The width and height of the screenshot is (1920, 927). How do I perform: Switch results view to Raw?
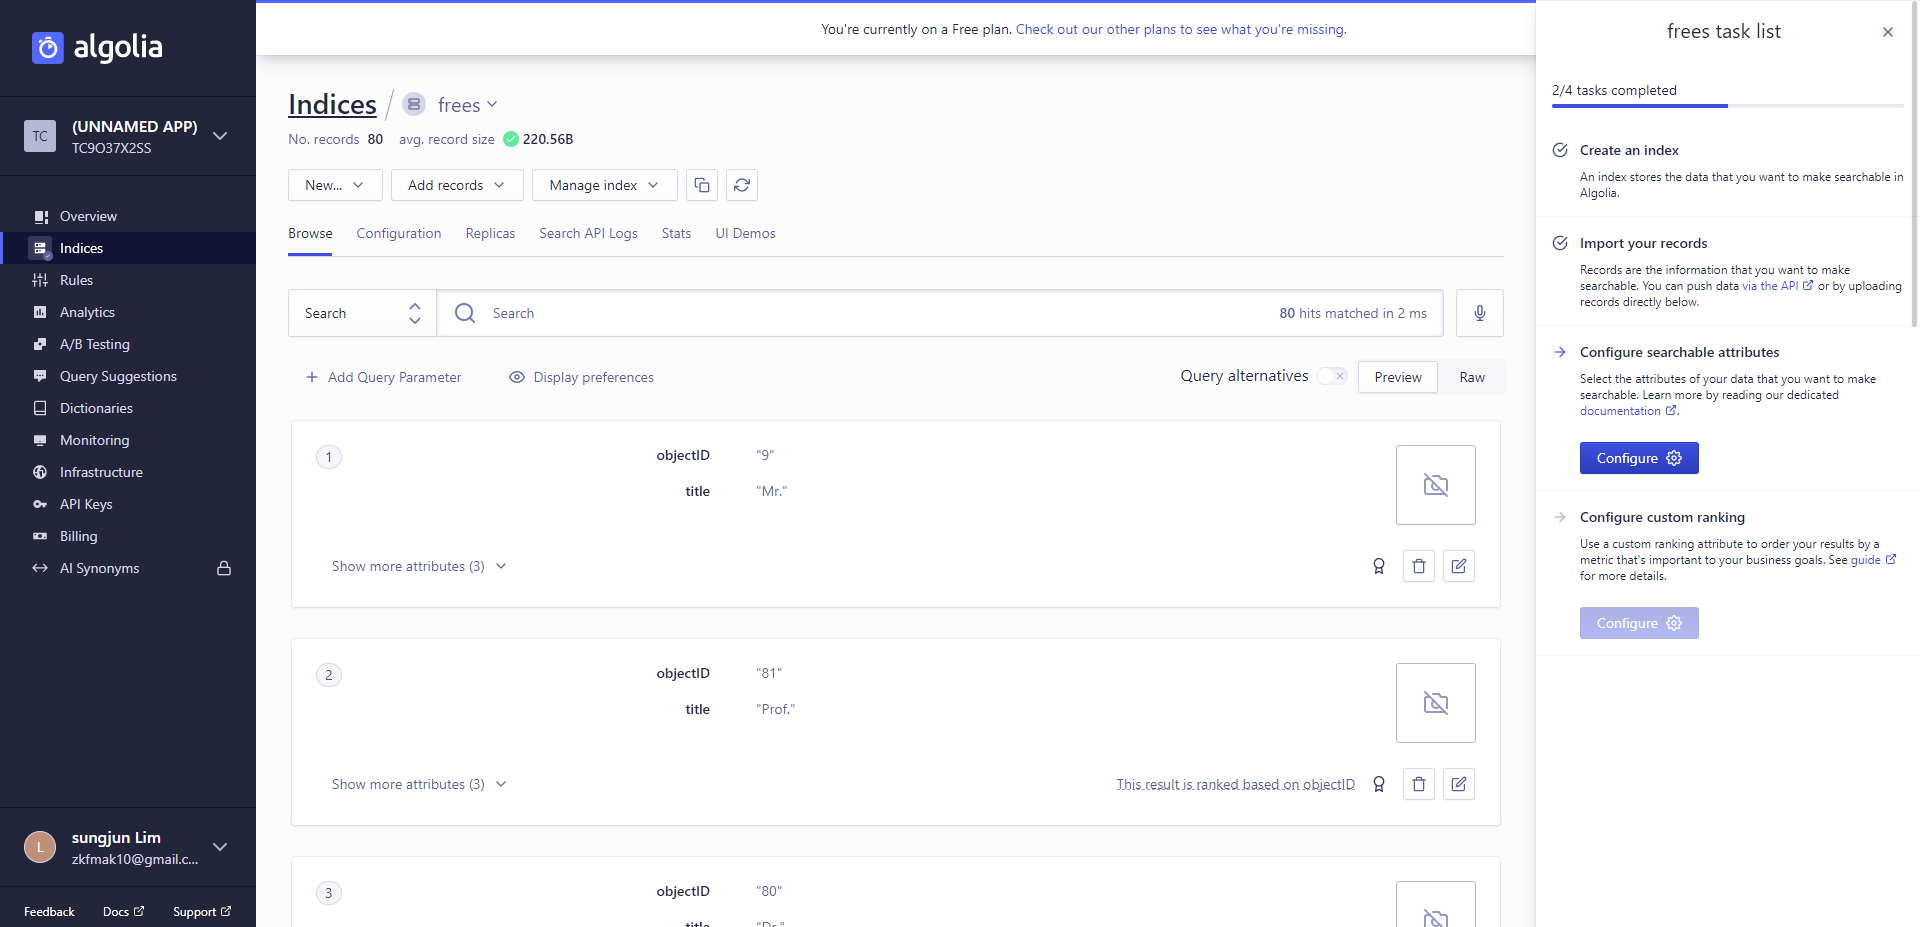[1472, 377]
